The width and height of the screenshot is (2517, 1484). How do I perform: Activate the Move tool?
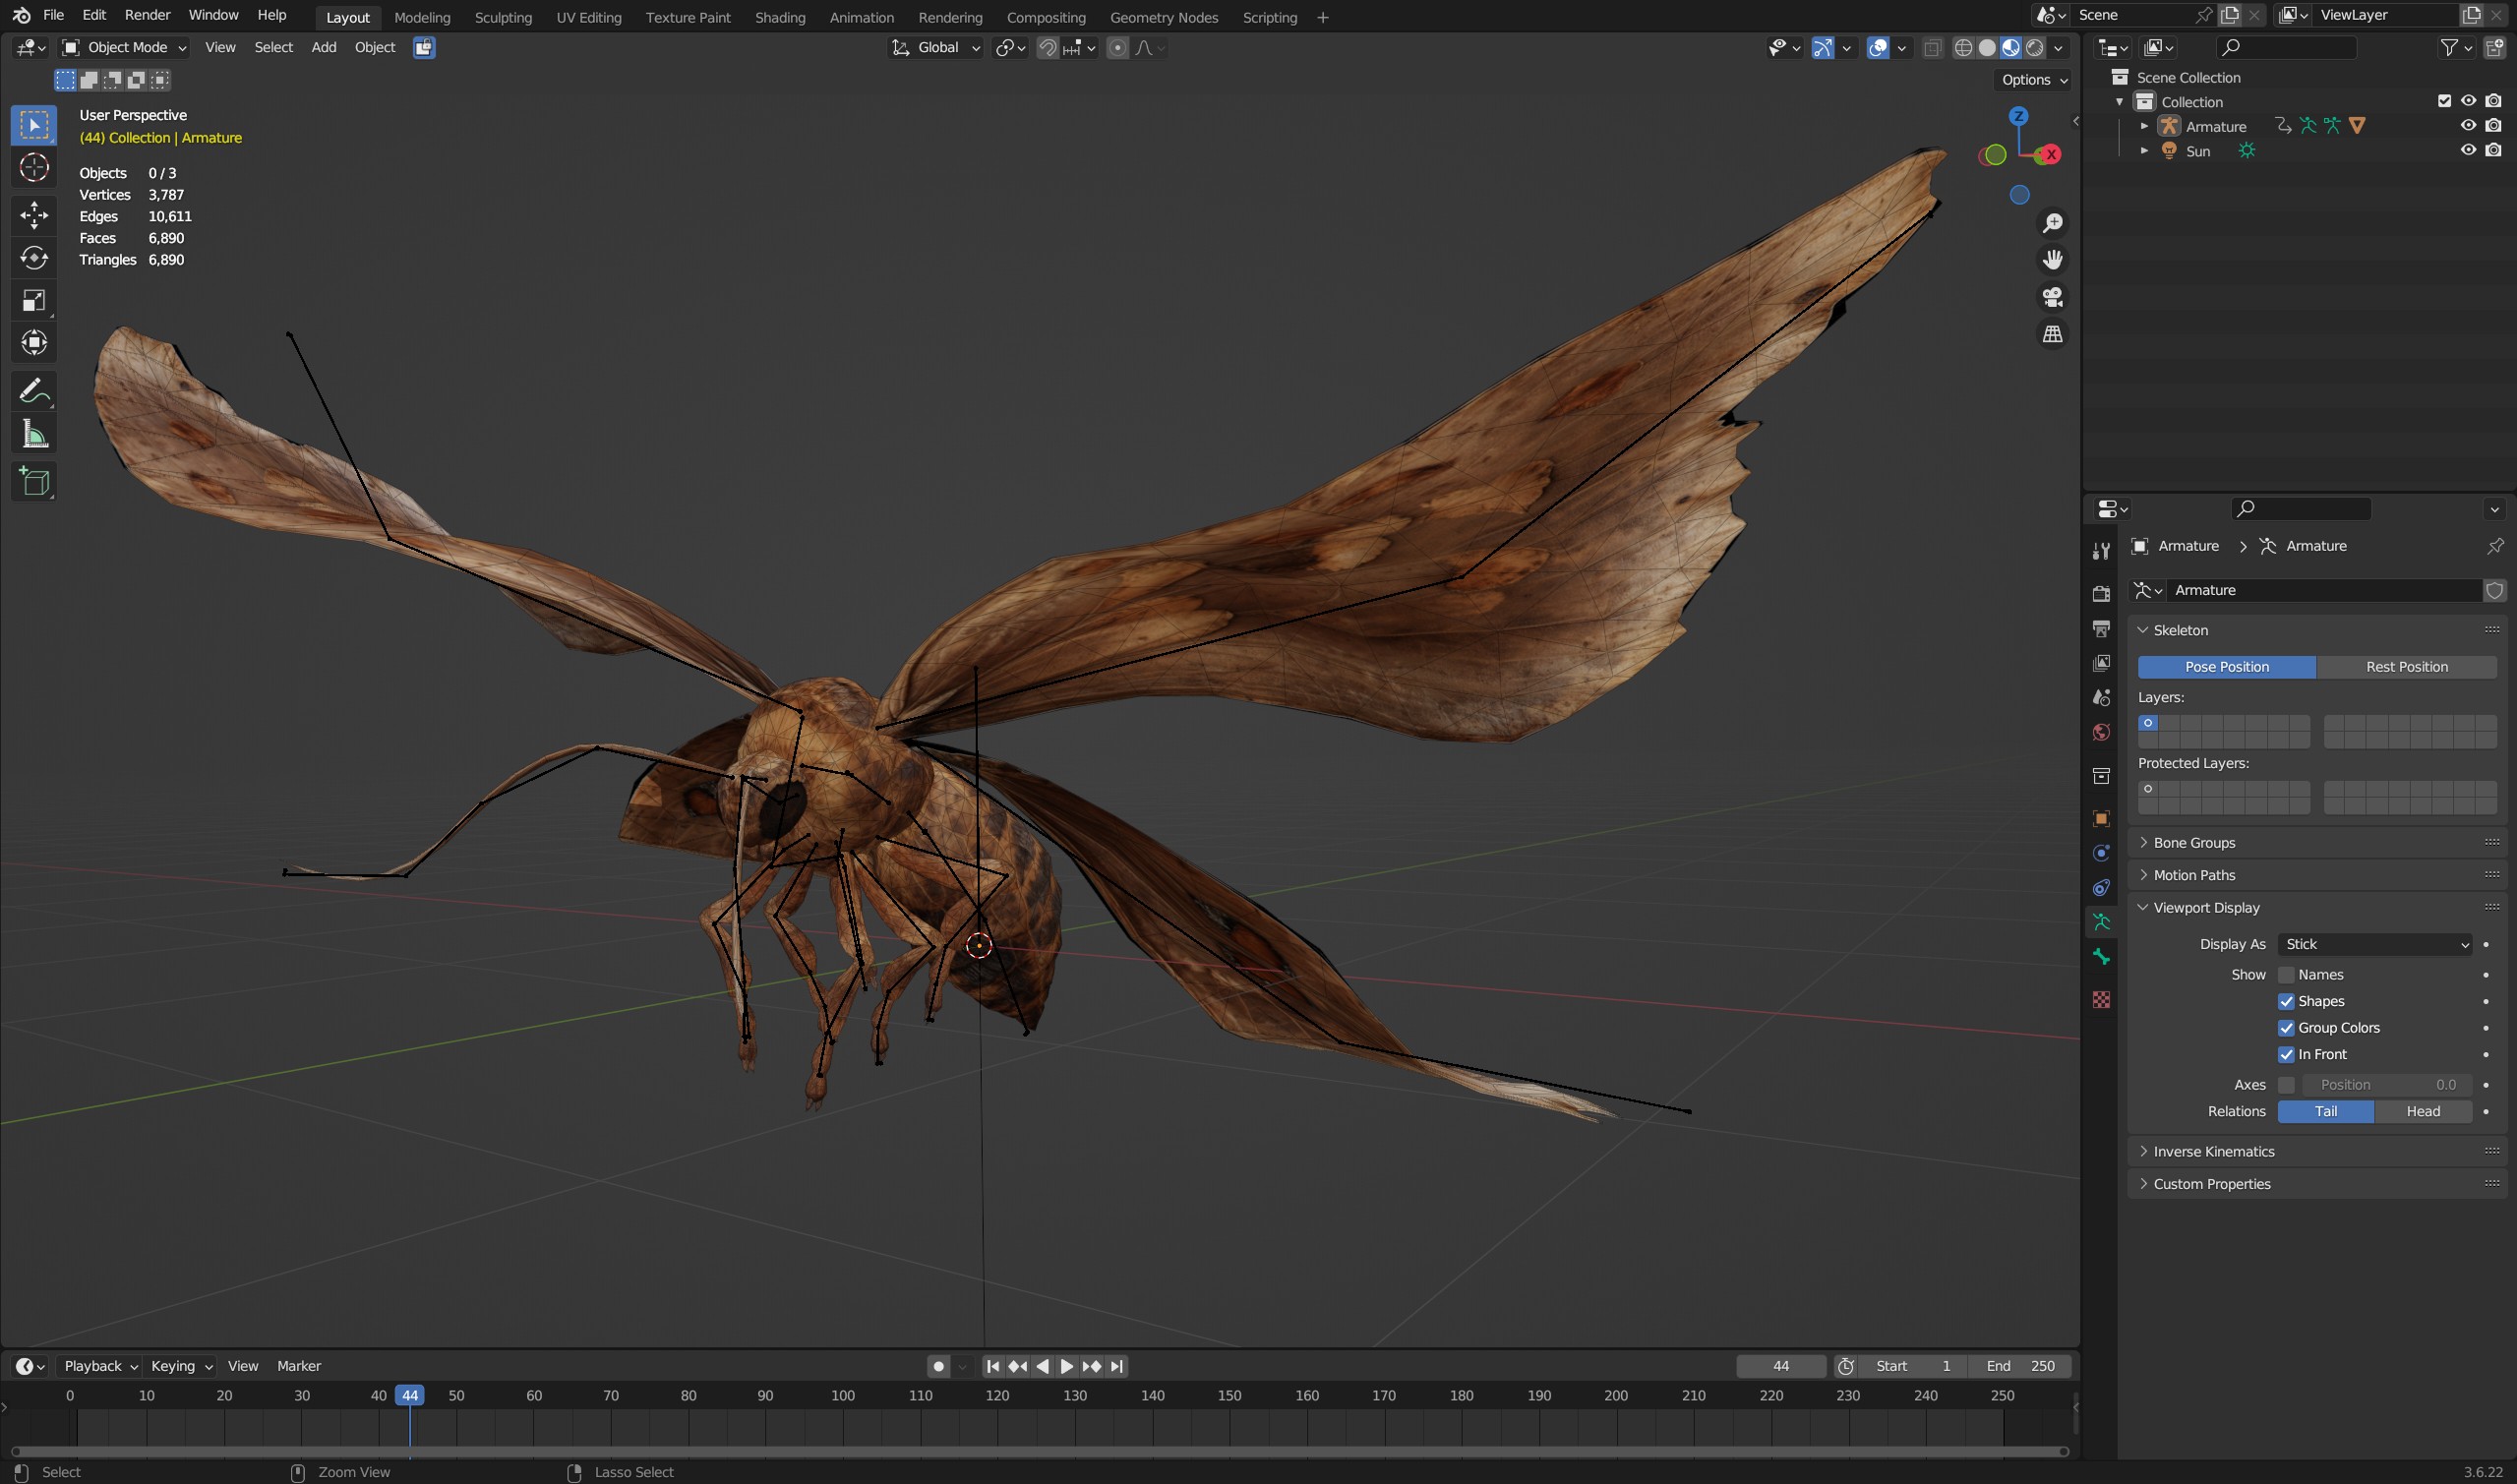point(34,215)
